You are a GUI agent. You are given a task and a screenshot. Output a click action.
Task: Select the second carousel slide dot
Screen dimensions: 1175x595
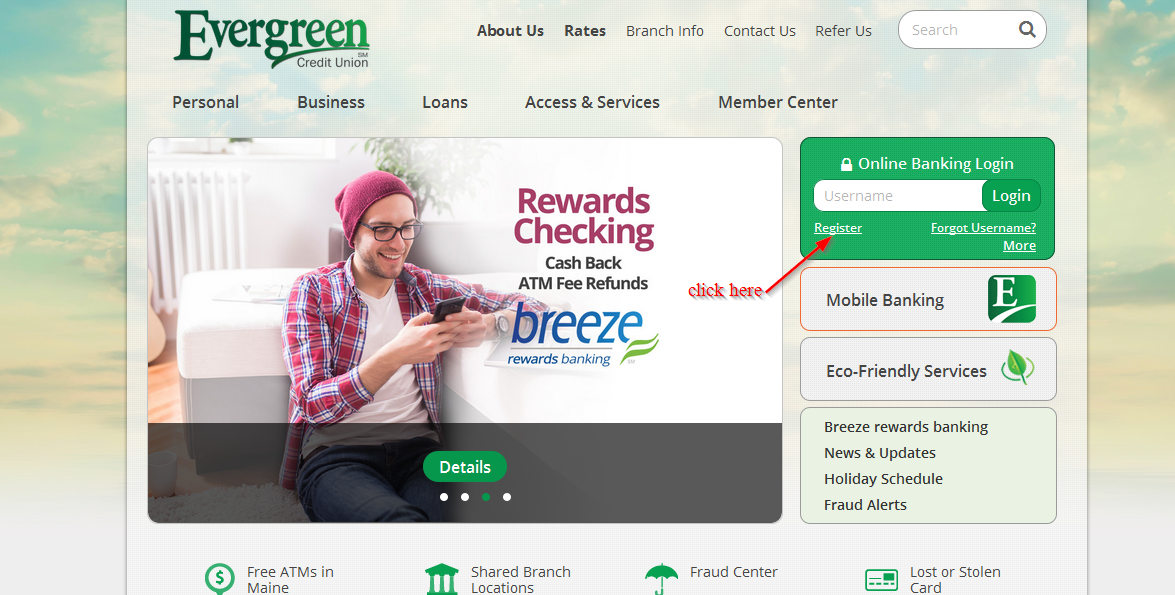coord(465,497)
